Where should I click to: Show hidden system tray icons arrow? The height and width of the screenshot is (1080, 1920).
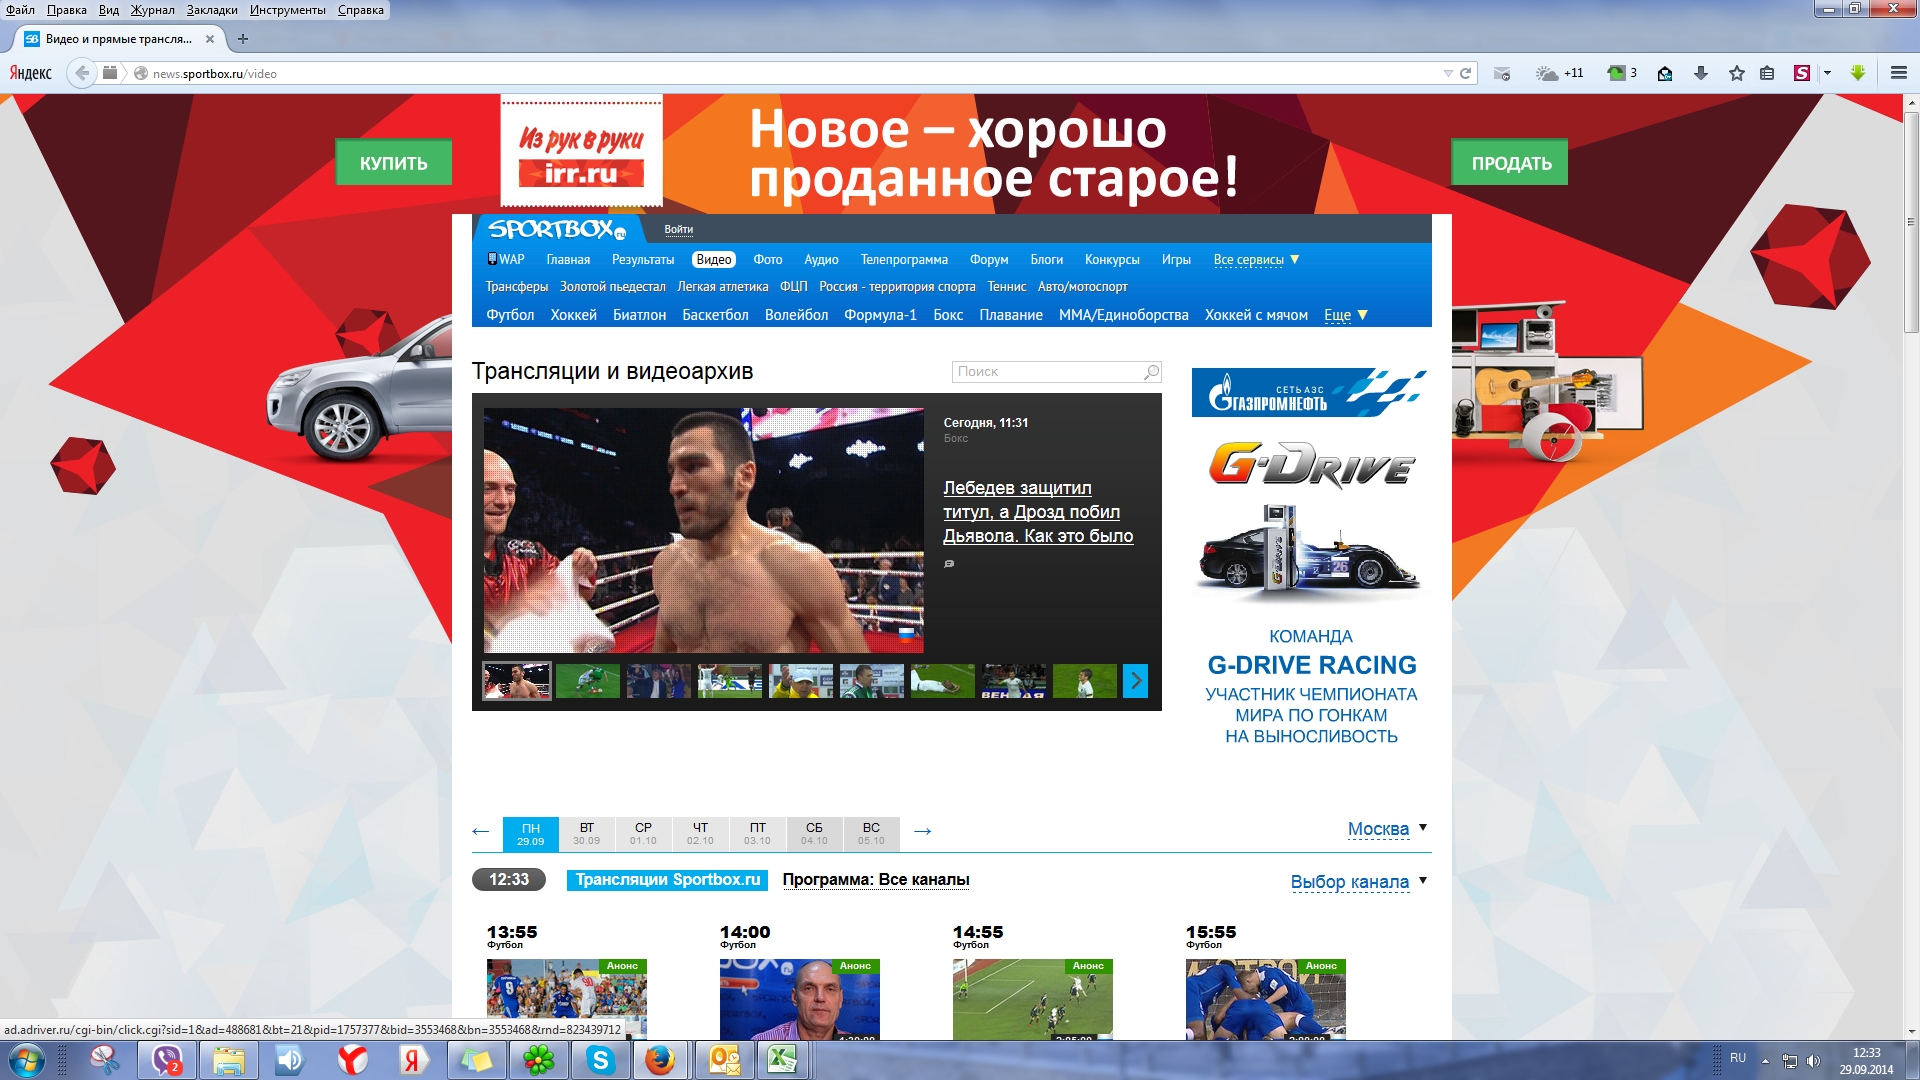1765,1060
